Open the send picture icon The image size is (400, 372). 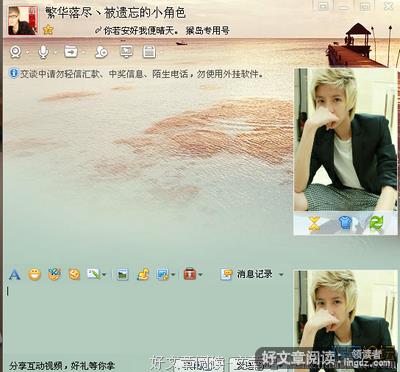coord(122,275)
